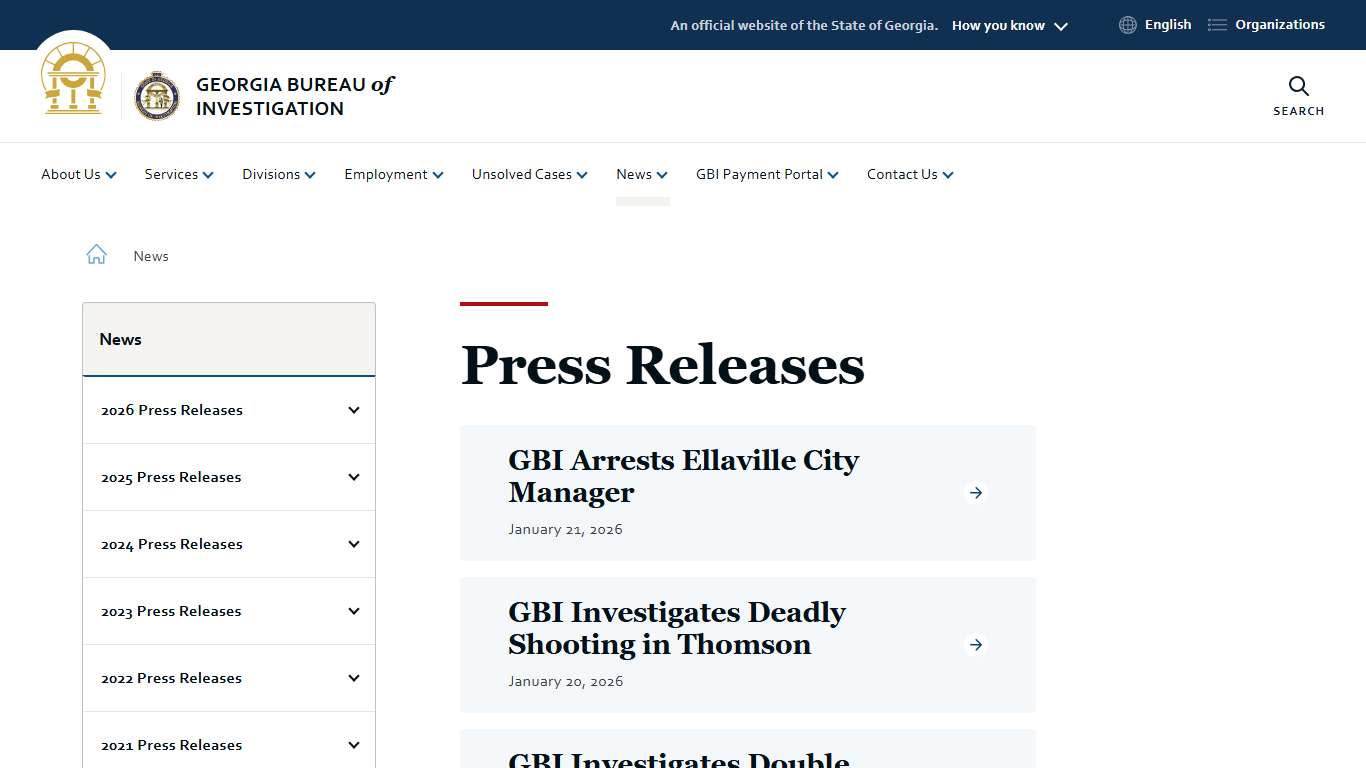The image size is (1366, 768).
Task: Open the Services dropdown
Action: (178, 174)
